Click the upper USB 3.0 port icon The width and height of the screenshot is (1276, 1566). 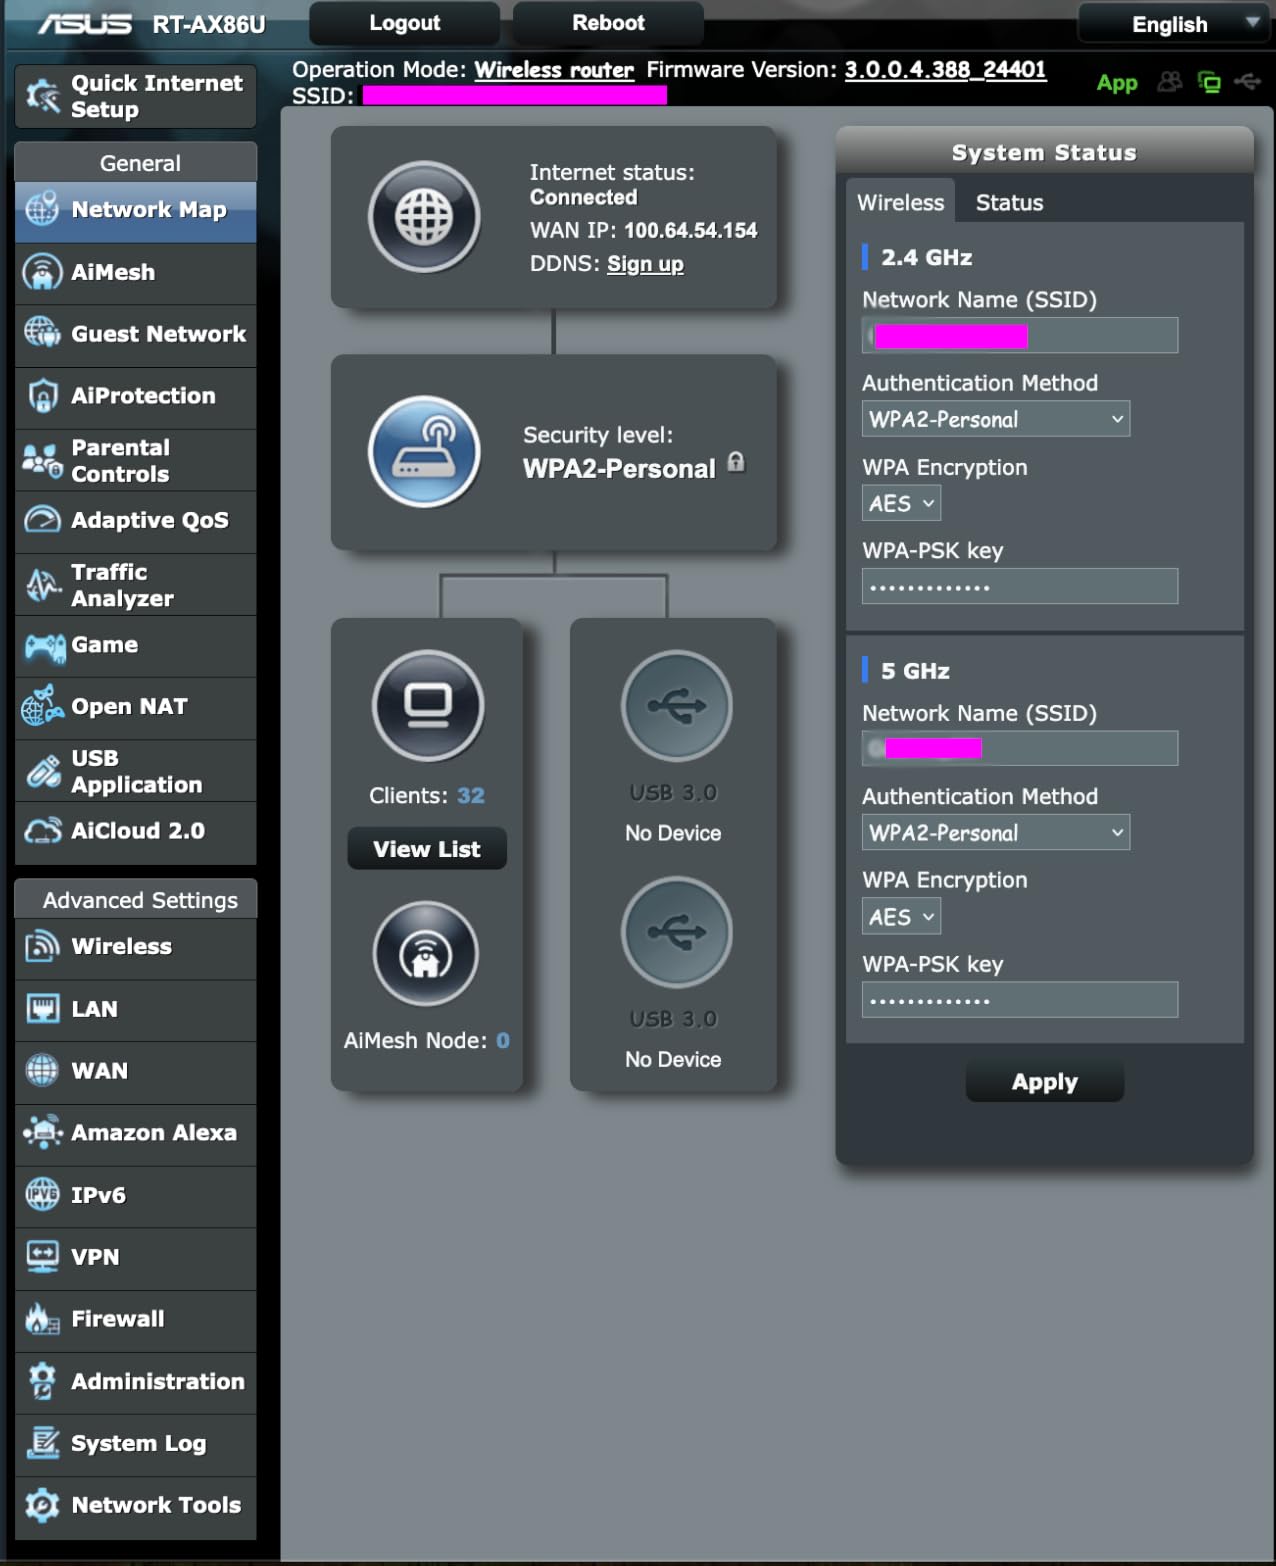[x=677, y=706]
